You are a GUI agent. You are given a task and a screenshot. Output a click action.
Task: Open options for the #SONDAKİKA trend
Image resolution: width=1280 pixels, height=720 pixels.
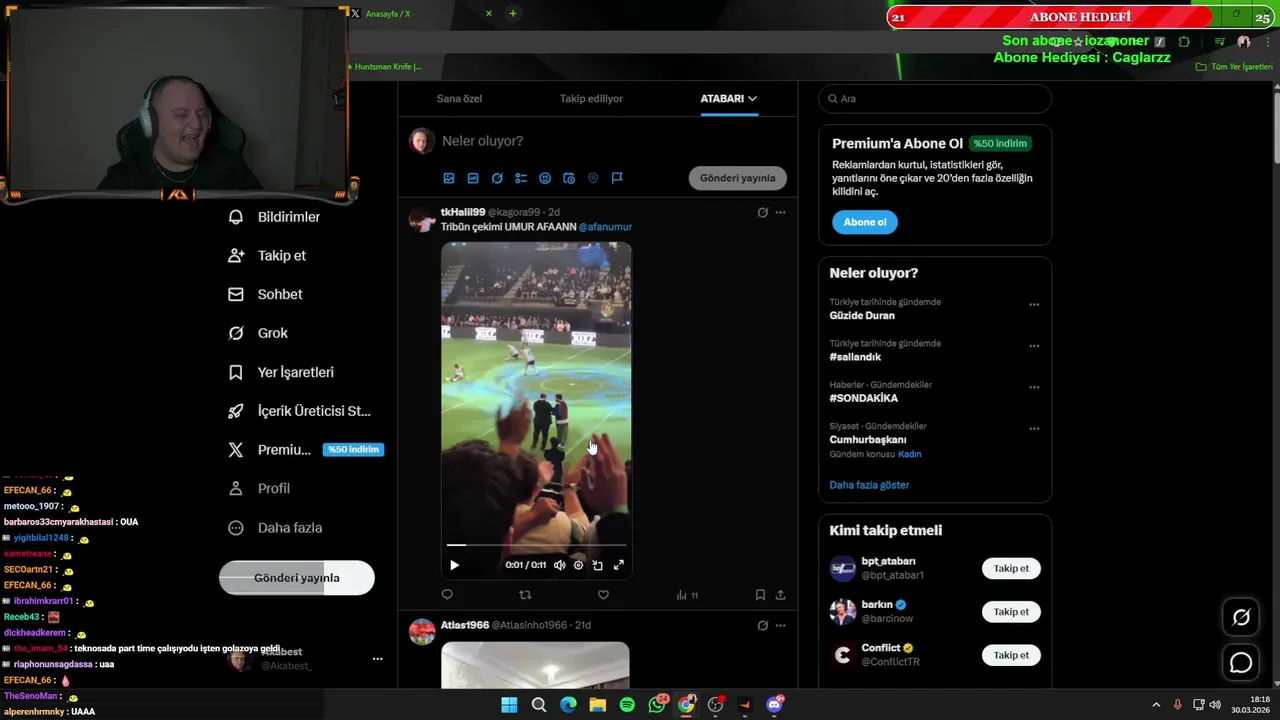[1034, 388]
